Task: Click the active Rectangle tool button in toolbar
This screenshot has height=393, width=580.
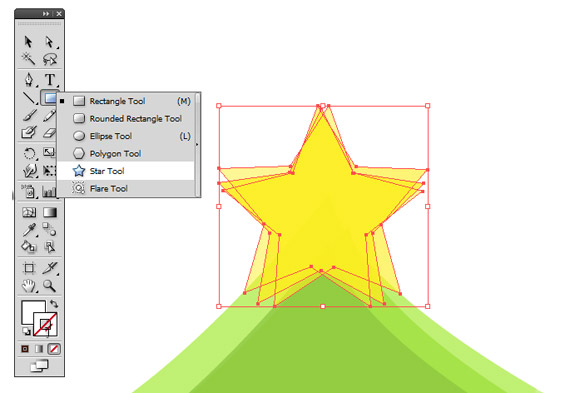Action: 50,98
